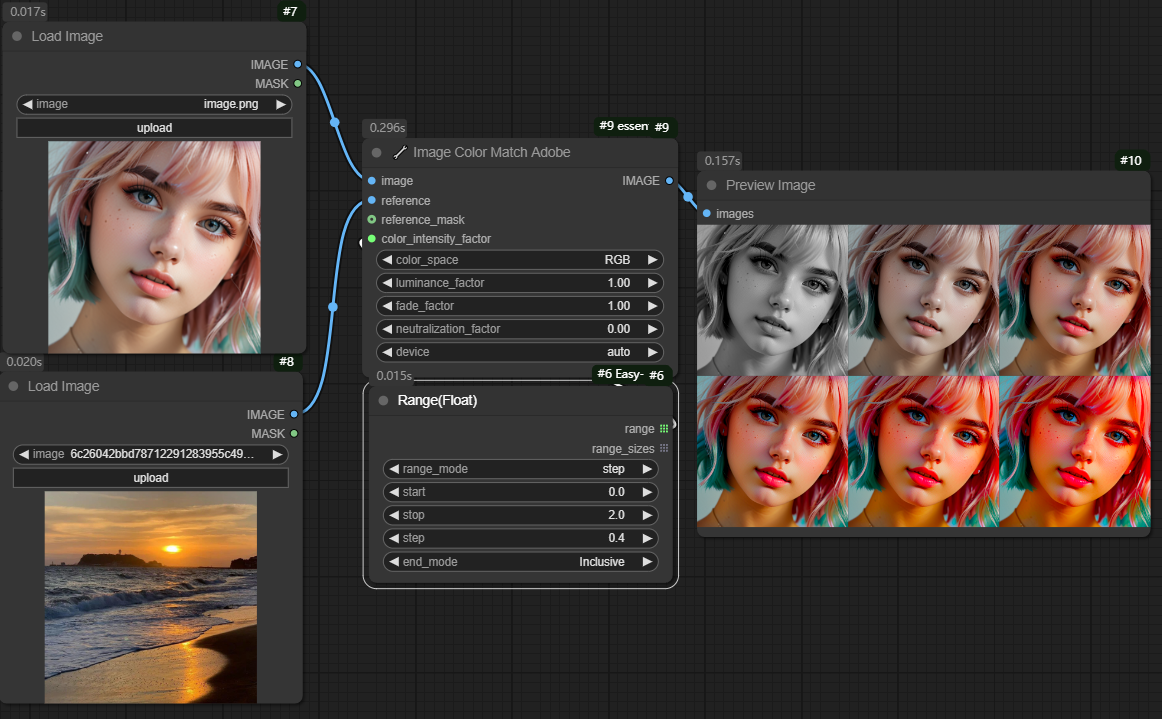Click the range output grid icon

coord(664,429)
